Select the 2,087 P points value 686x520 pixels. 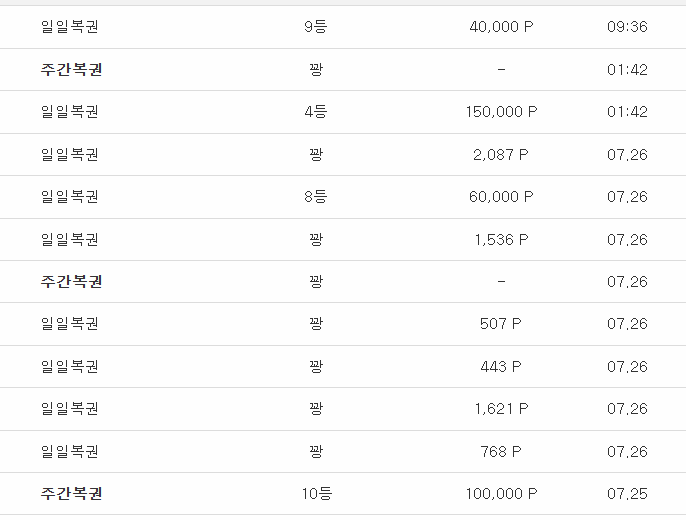[501, 154]
